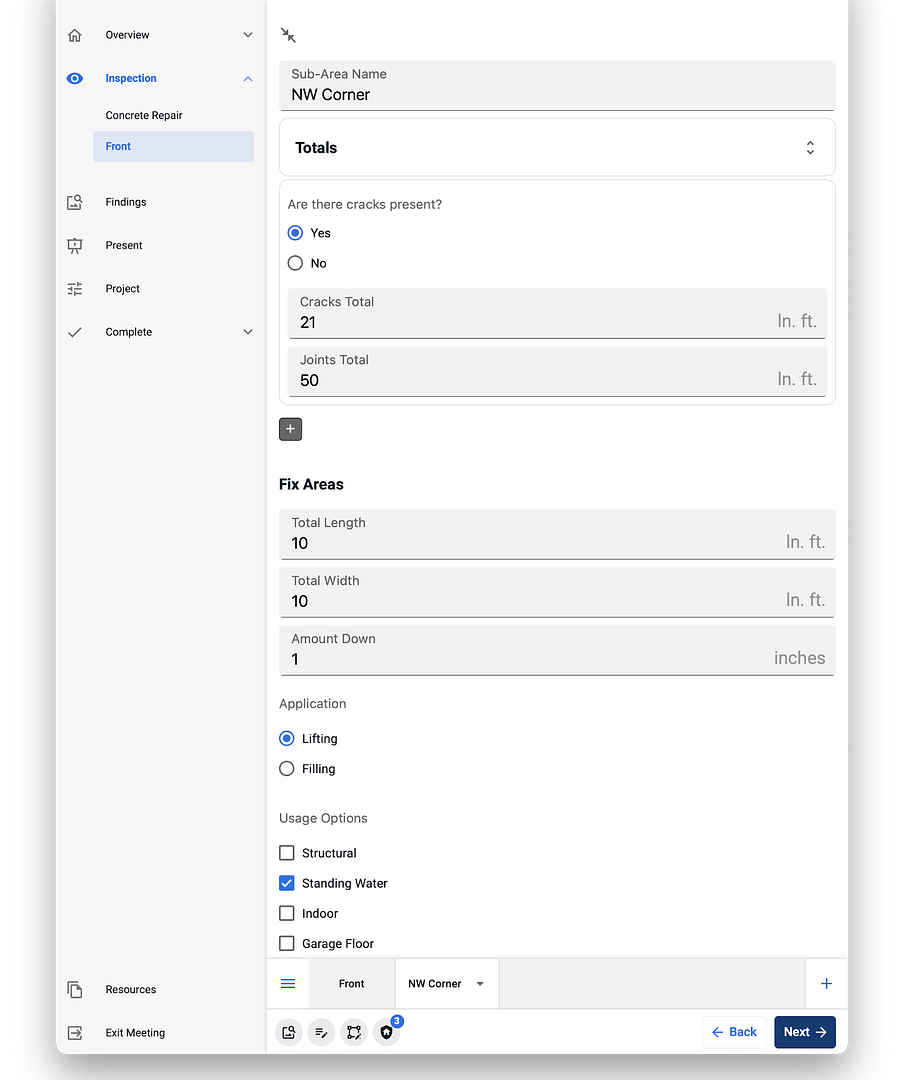Screen dimensions: 904x1080
Task: Click the Back button
Action: 734,1032
